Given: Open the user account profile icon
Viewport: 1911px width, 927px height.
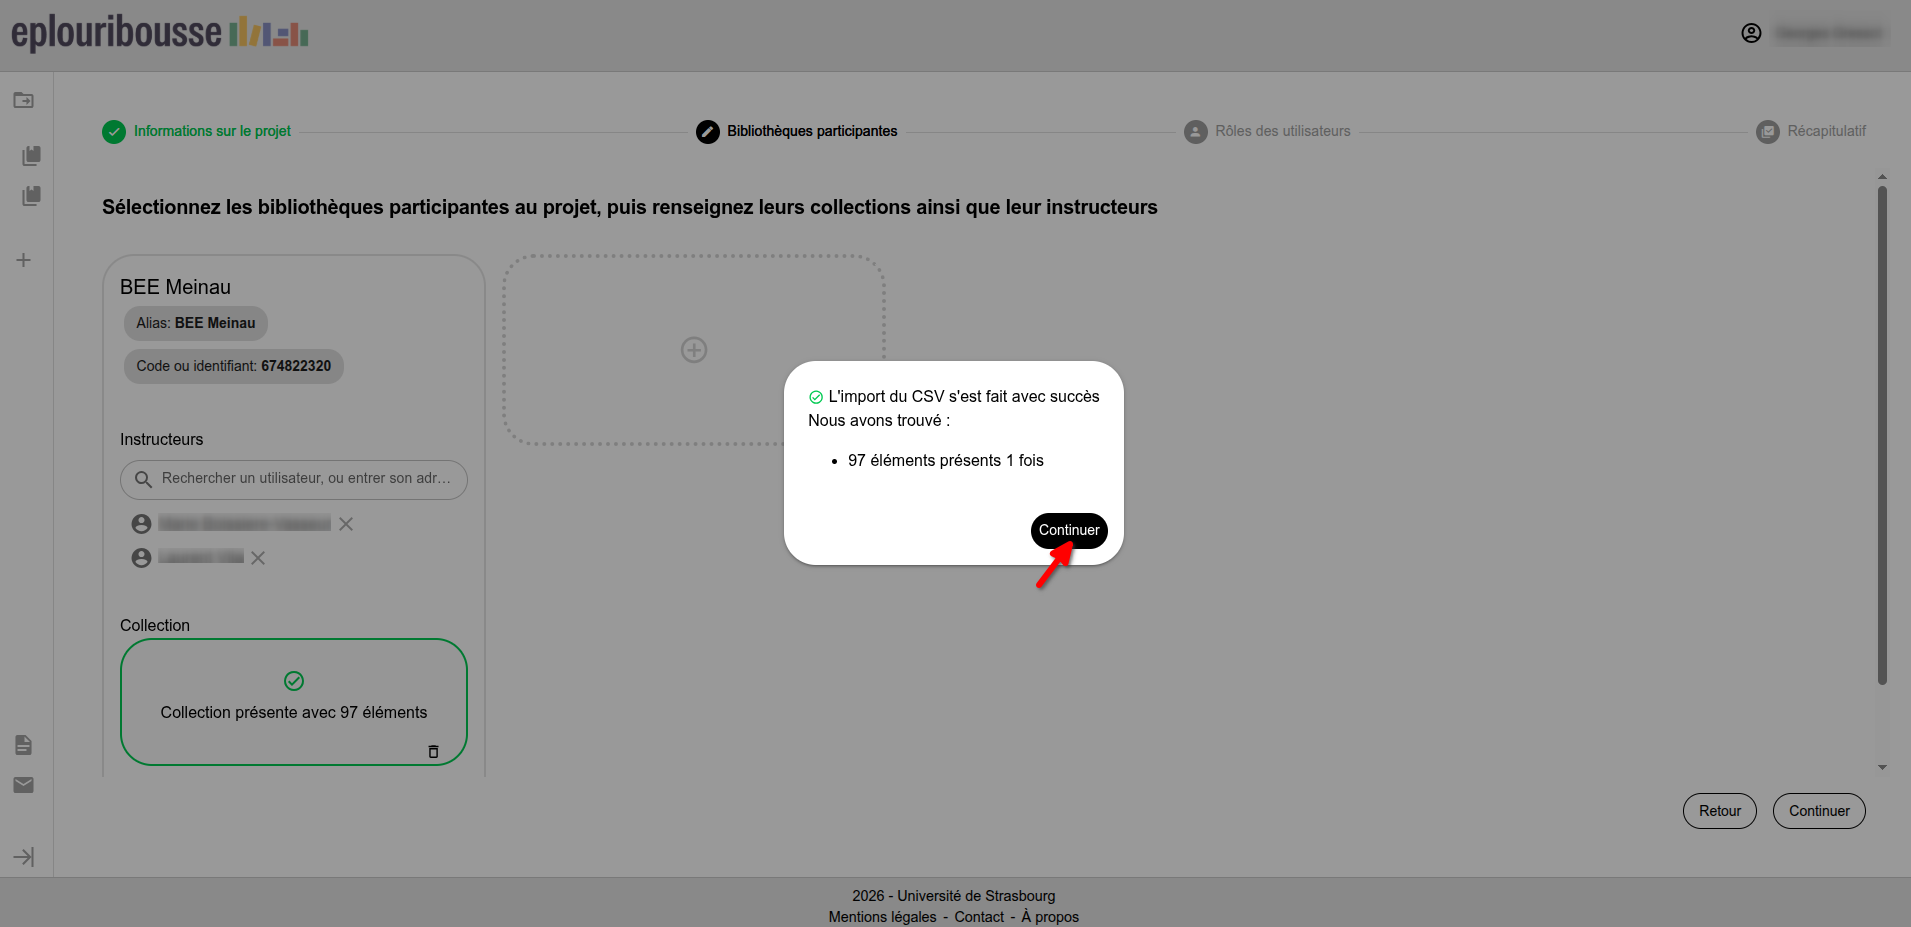Looking at the screenshot, I should [1751, 33].
